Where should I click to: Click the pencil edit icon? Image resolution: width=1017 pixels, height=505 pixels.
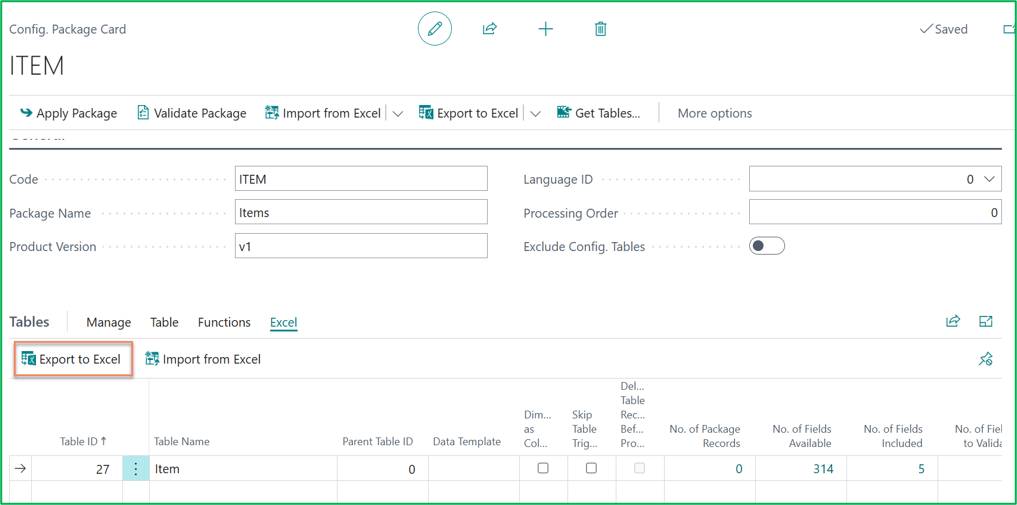[435, 29]
